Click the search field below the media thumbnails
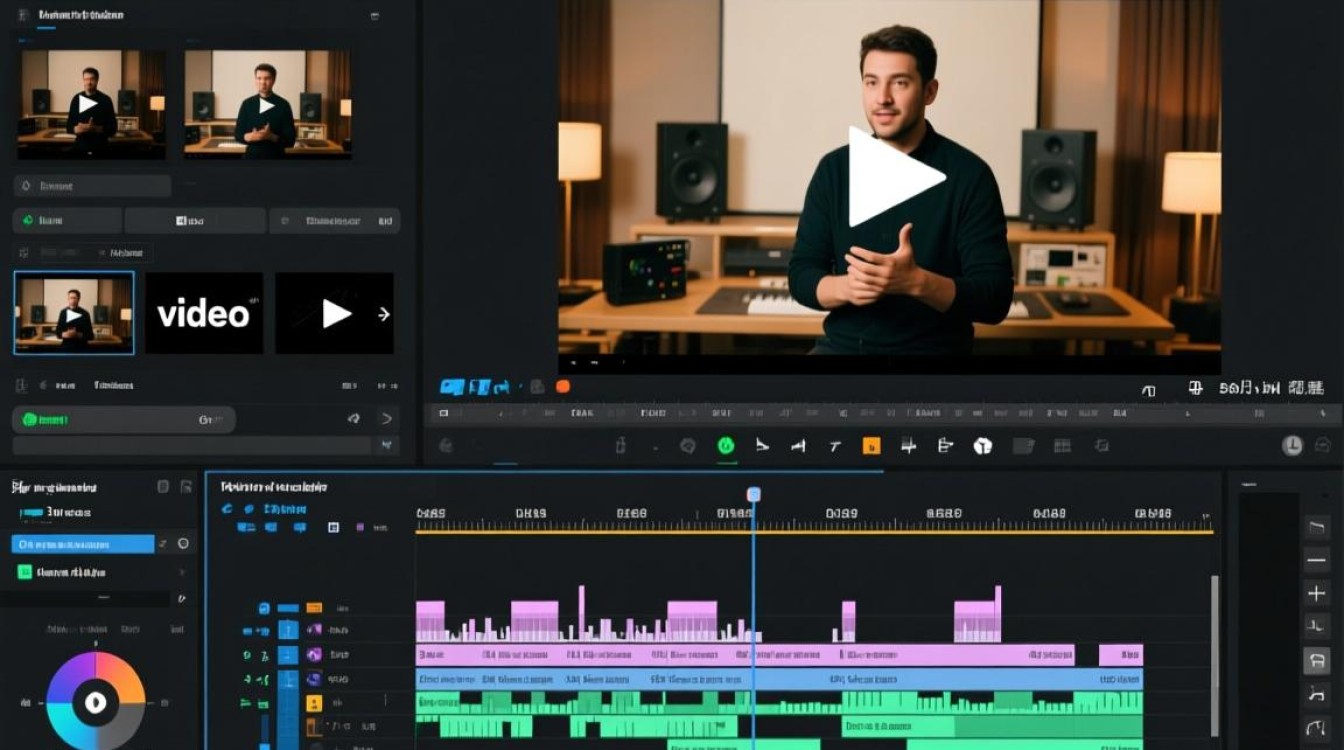 (92, 186)
